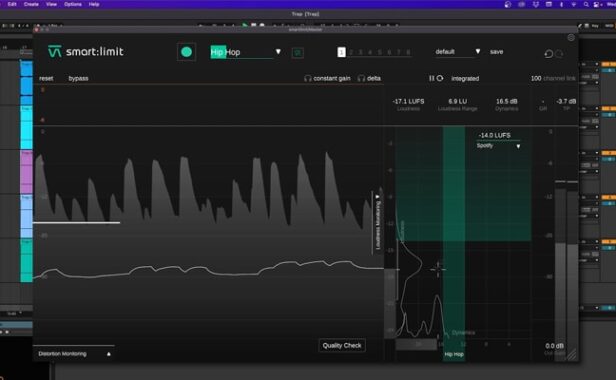The height and width of the screenshot is (380, 616).
Task: Click the 100 channel link value
Action: pos(536,78)
